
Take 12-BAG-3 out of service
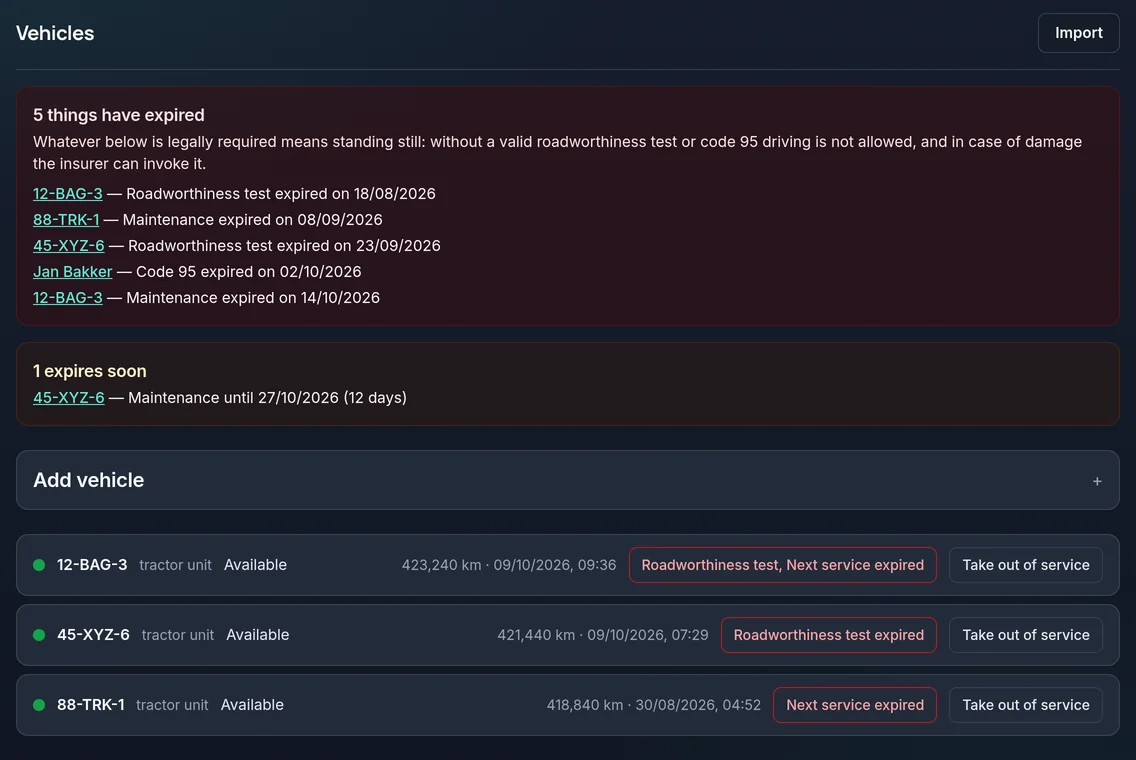tap(1025, 565)
